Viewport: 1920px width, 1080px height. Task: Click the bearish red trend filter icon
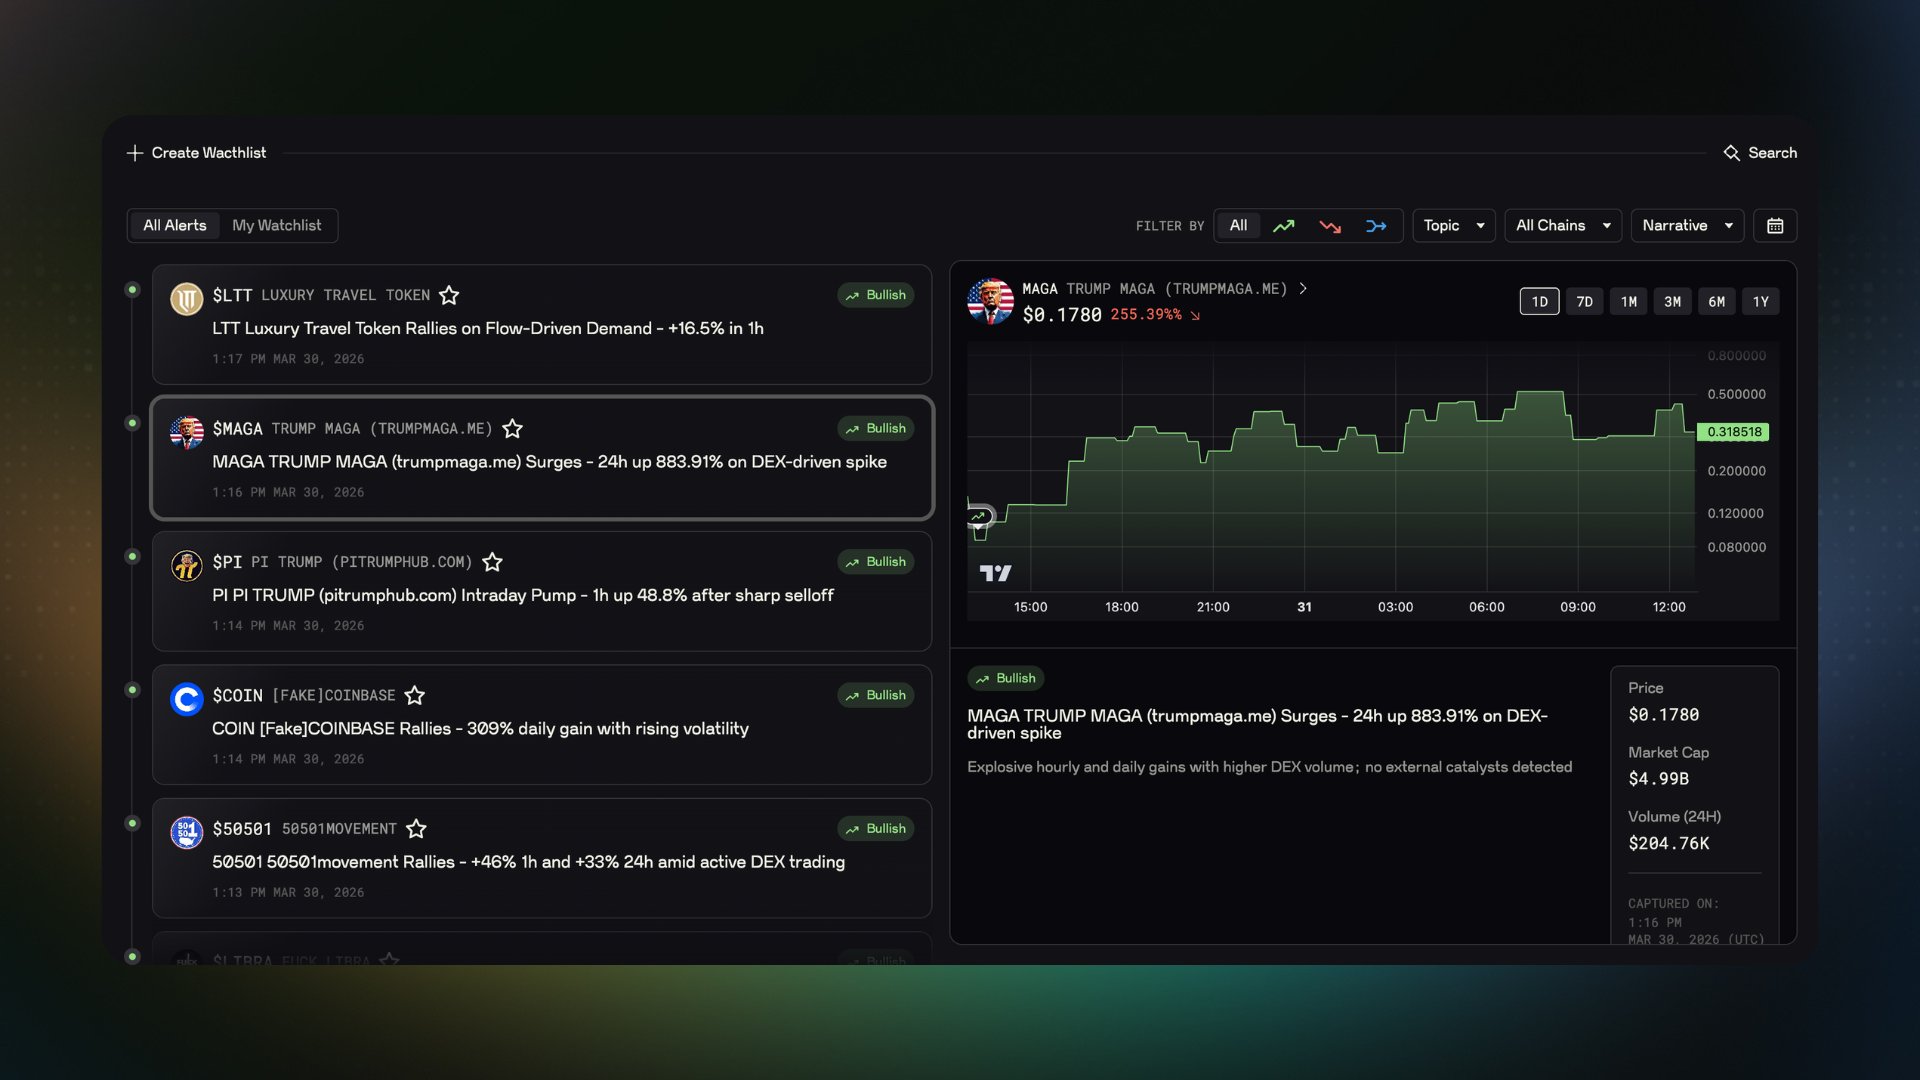pyautogui.click(x=1329, y=226)
